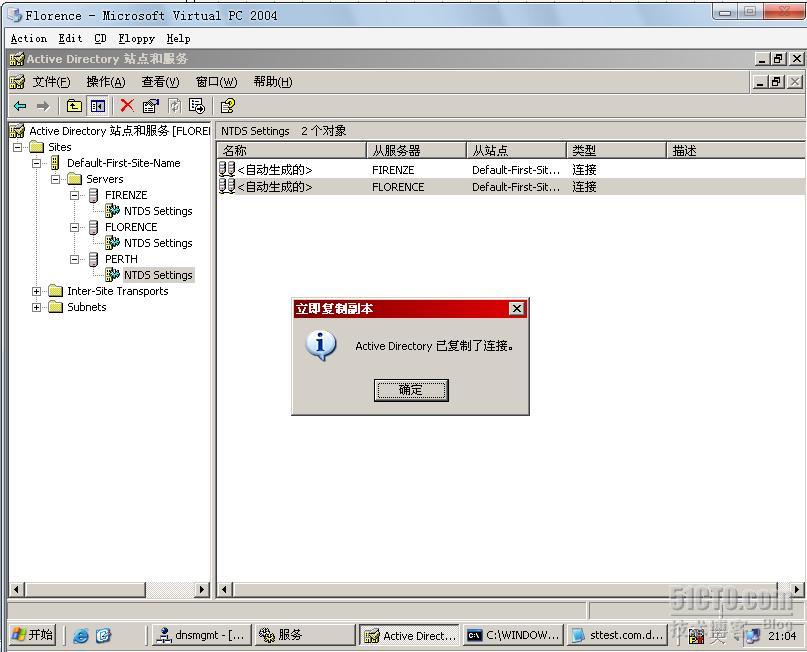Image resolution: width=807 pixels, height=652 pixels.
Task: Click the 确定 button in dialog
Action: tap(411, 390)
